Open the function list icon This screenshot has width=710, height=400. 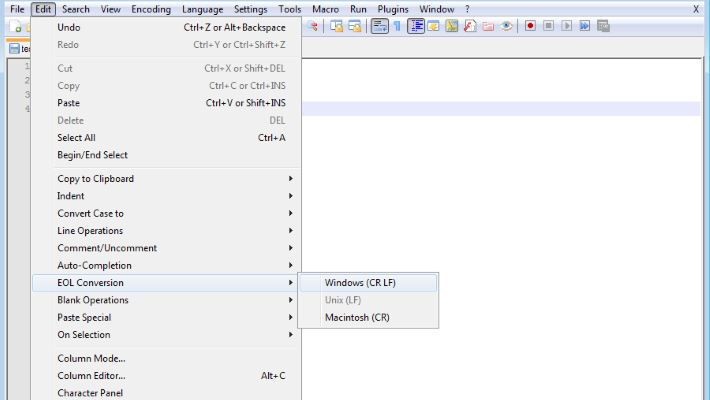pyautogui.click(x=470, y=26)
